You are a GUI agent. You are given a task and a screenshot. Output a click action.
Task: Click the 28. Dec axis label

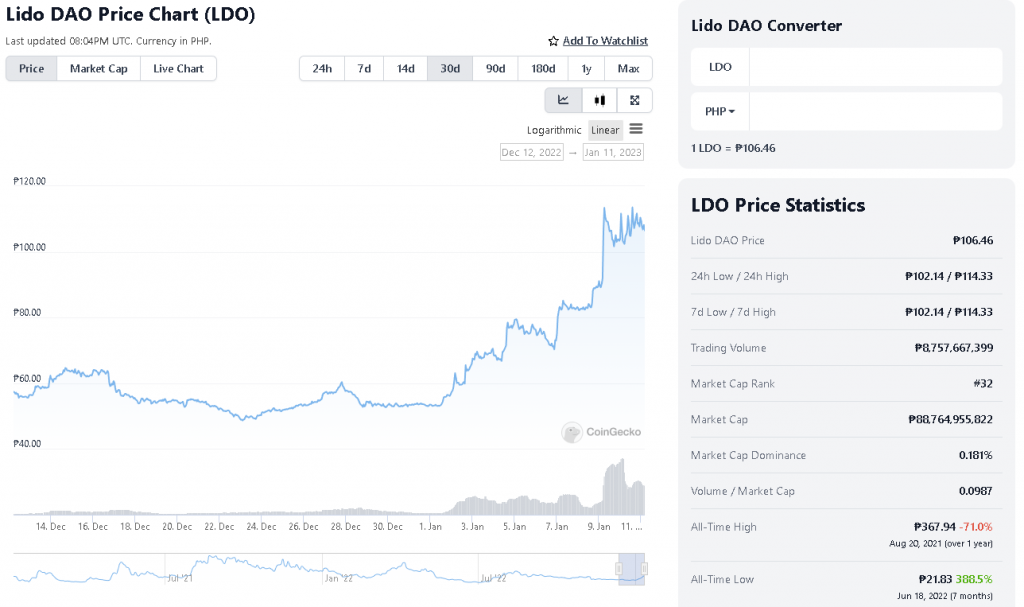point(345,527)
